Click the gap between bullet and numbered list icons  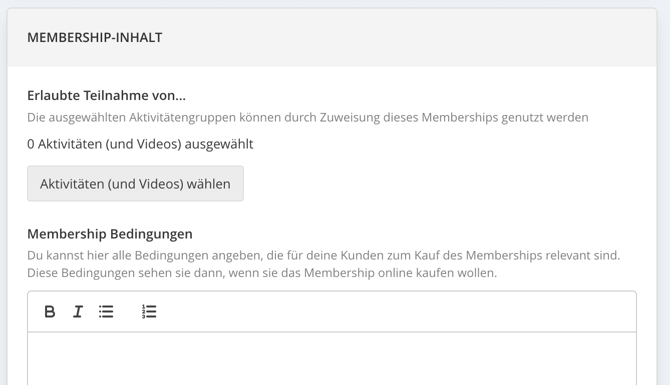(127, 312)
